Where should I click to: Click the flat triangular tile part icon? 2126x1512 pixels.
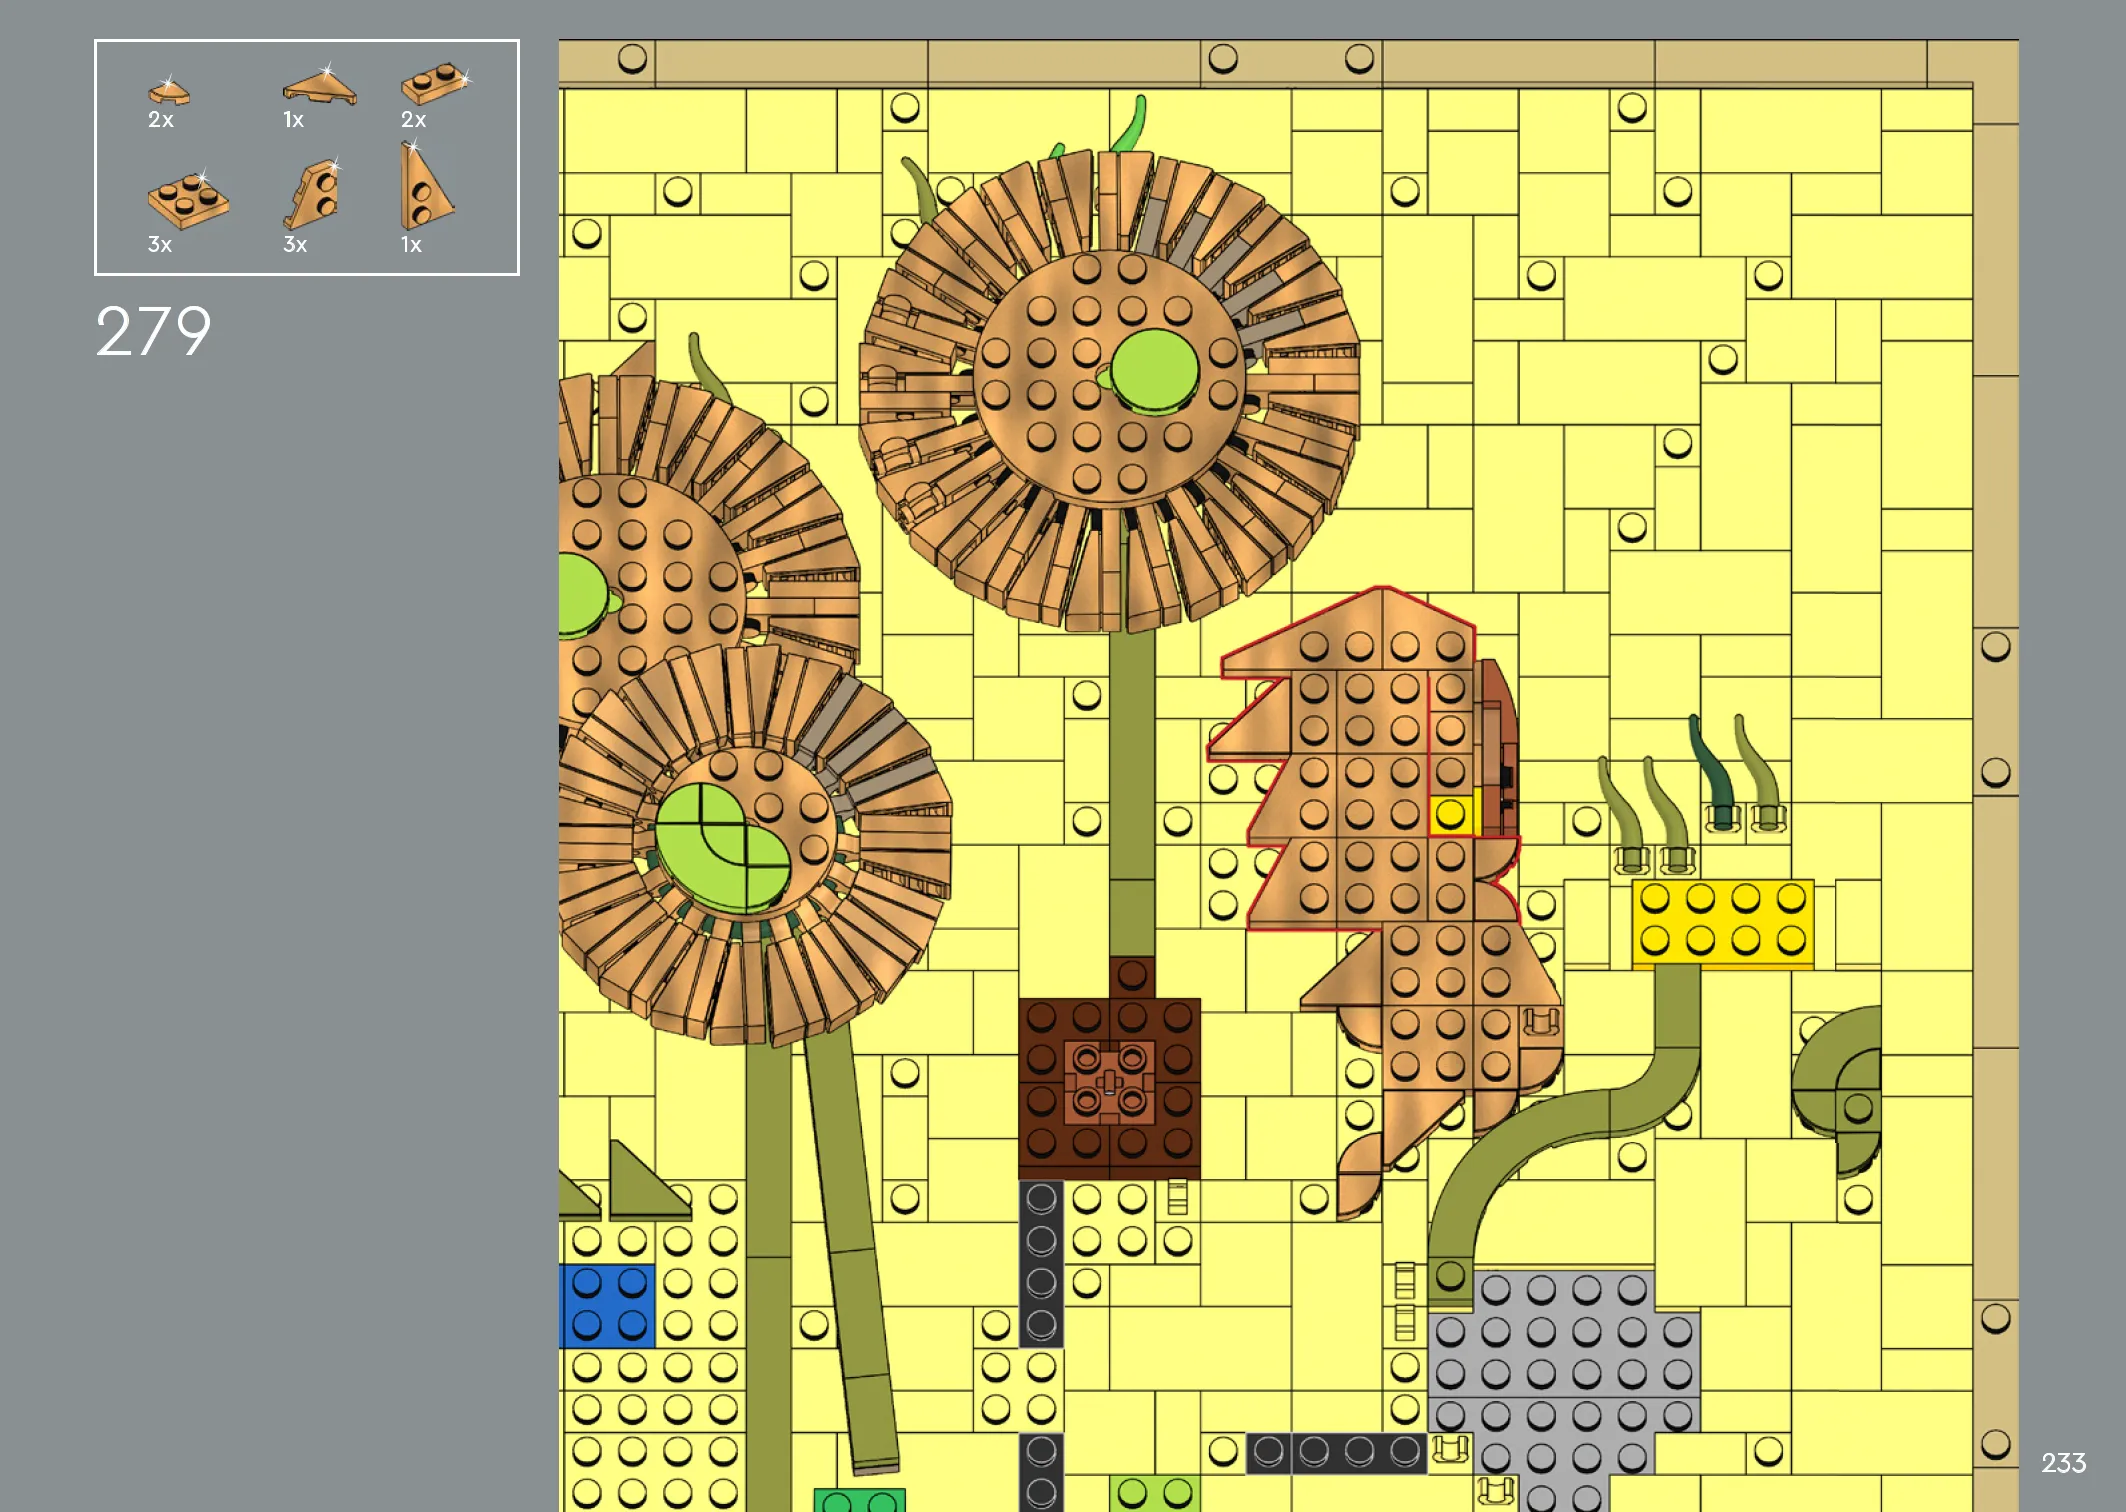pyautogui.click(x=319, y=87)
